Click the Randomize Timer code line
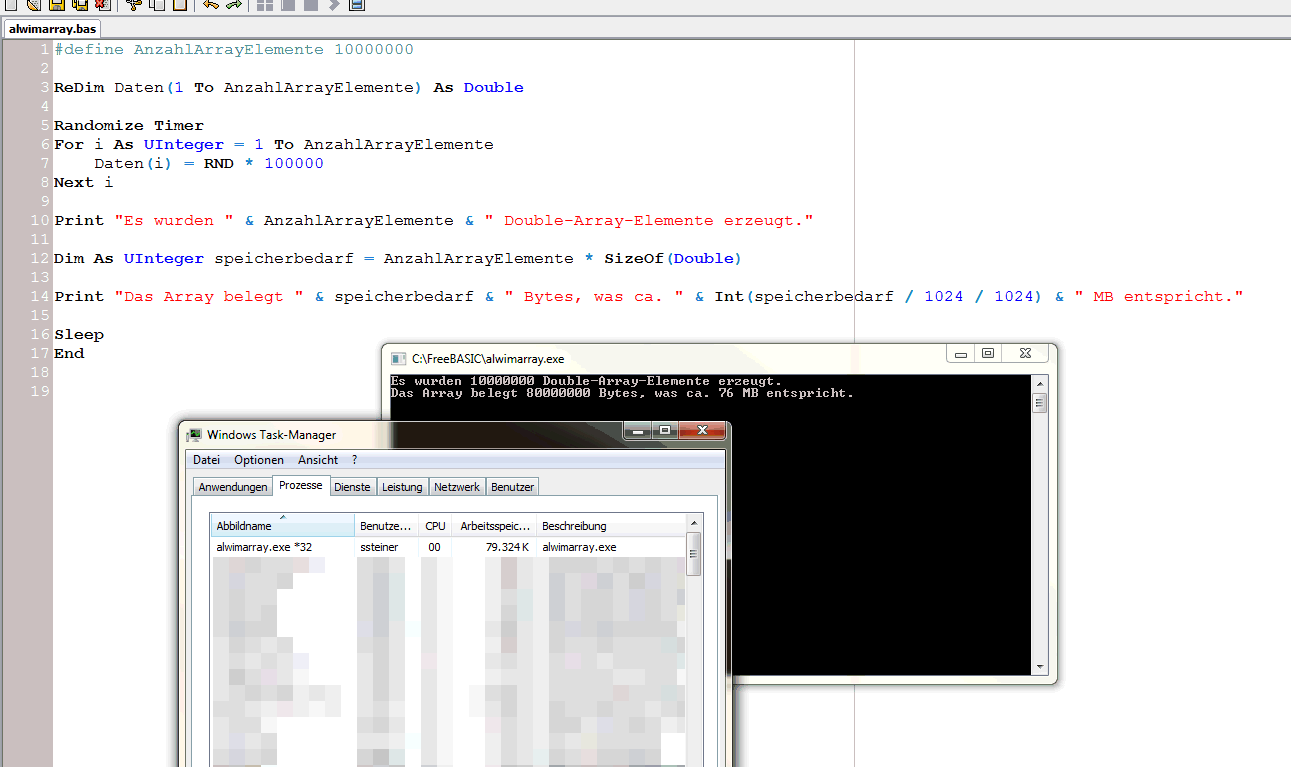The height and width of the screenshot is (767, 1291). pos(129,125)
